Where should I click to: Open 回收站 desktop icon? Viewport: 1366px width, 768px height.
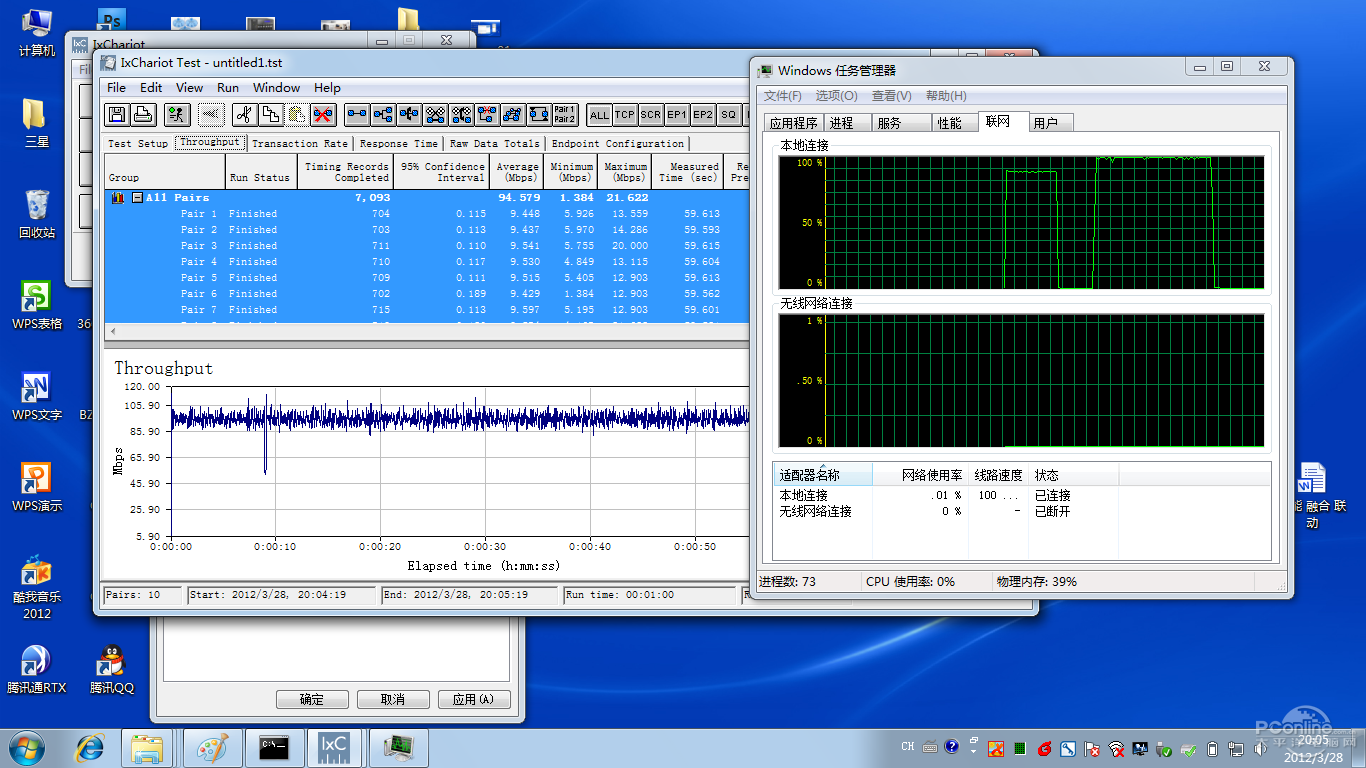pos(37,214)
